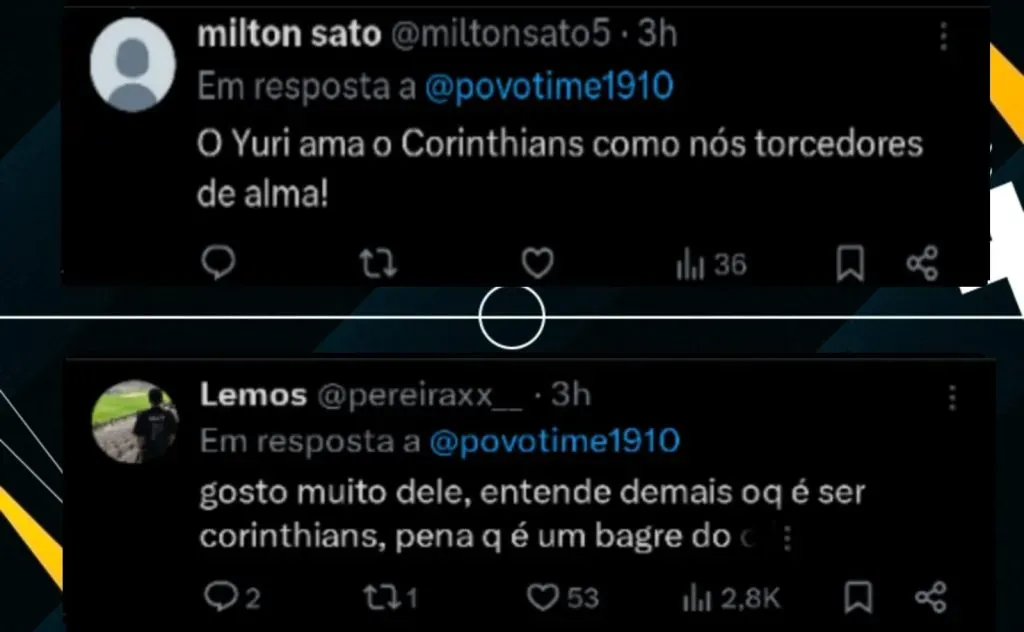1024x632 pixels.
Task: Open more options on milton sato's tweet
Action: tap(945, 38)
